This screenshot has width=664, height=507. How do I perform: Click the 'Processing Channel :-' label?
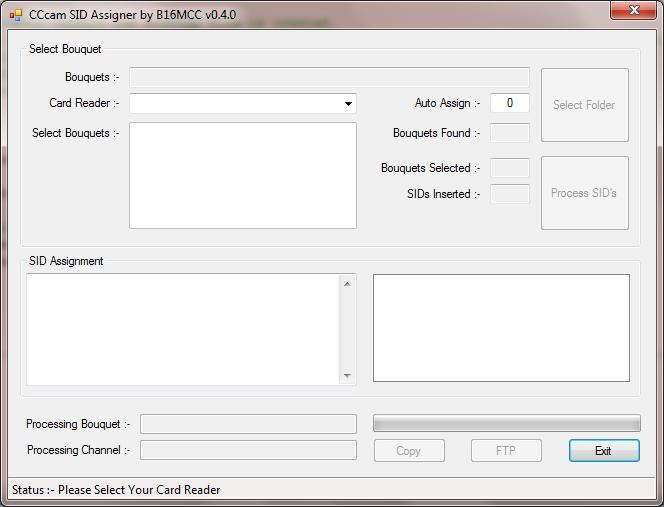click(x=79, y=450)
